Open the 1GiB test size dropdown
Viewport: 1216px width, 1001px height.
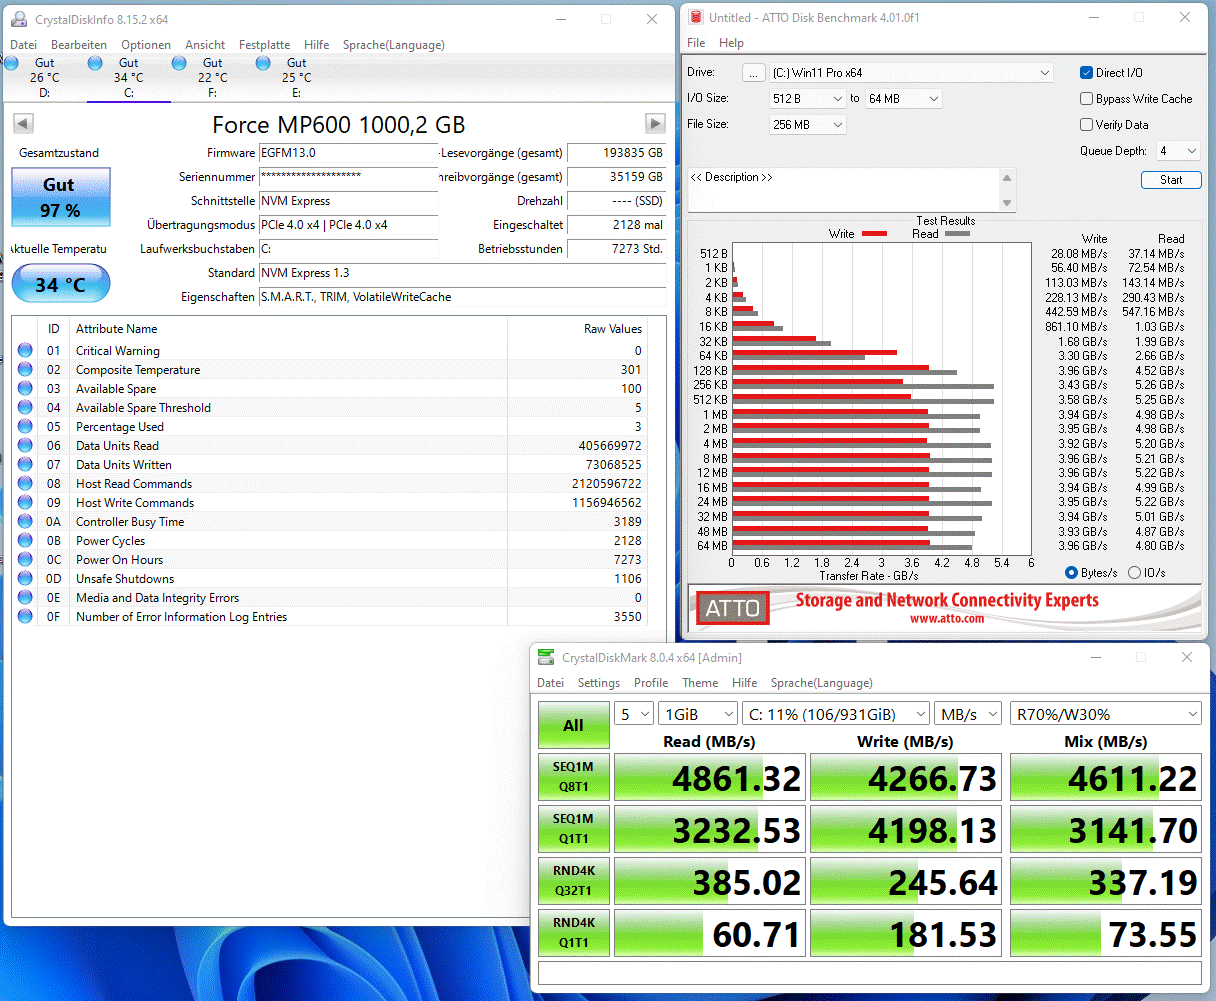click(x=698, y=714)
